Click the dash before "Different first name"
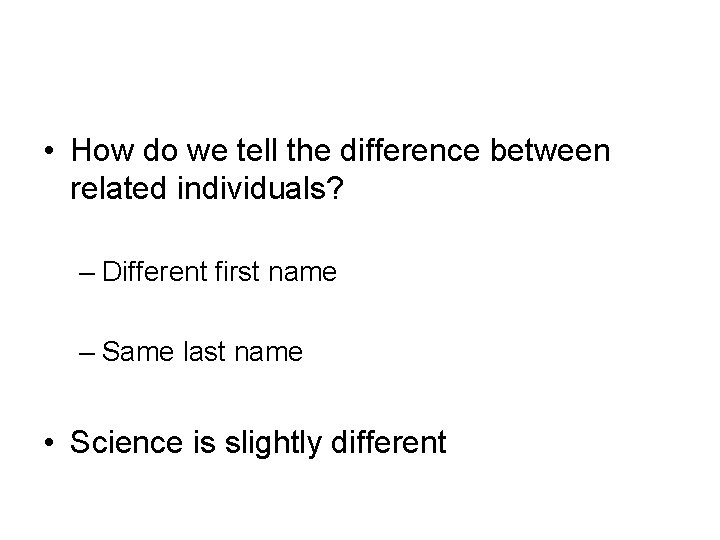 [x=87, y=271]
